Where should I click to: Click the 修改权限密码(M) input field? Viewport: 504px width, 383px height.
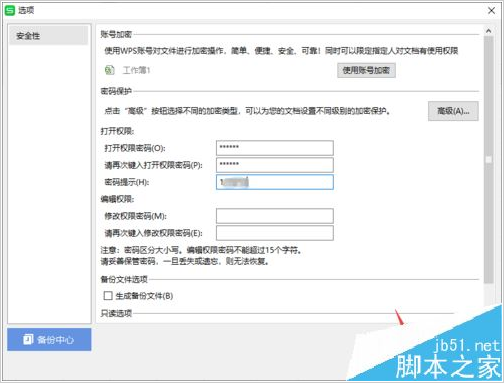pos(275,216)
